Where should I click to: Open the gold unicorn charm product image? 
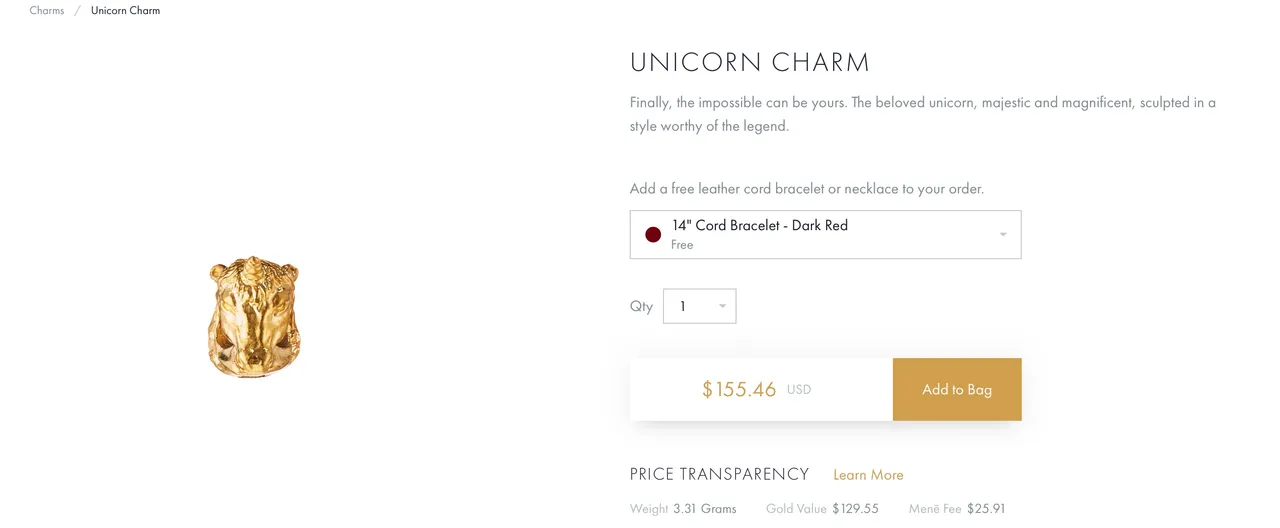[x=254, y=317]
